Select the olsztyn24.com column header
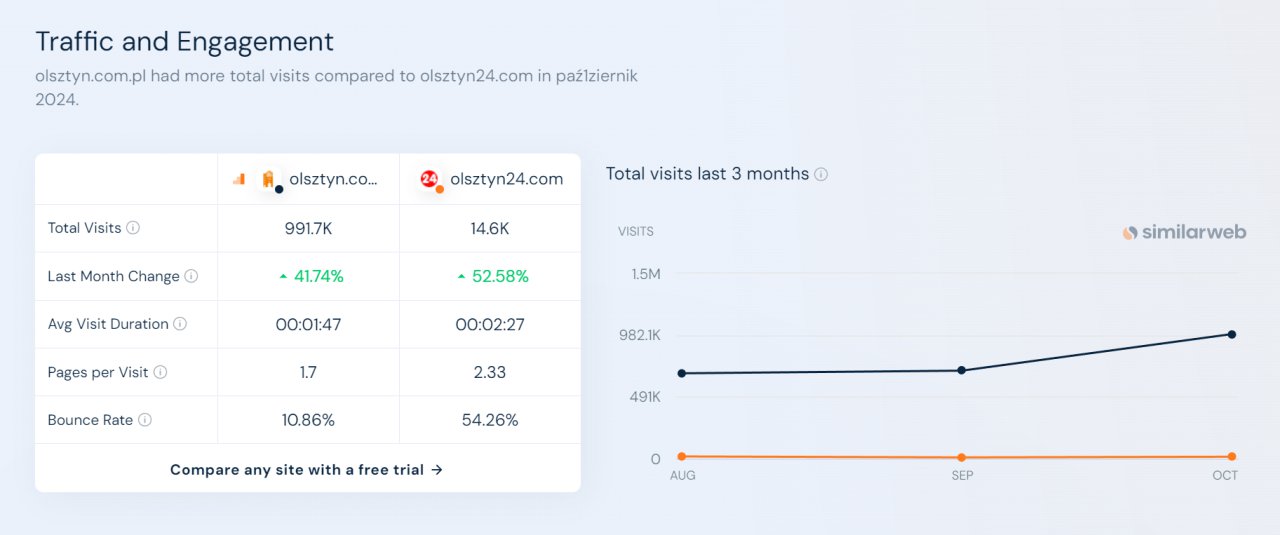Viewport: 1280px width, 535px height. [490, 179]
